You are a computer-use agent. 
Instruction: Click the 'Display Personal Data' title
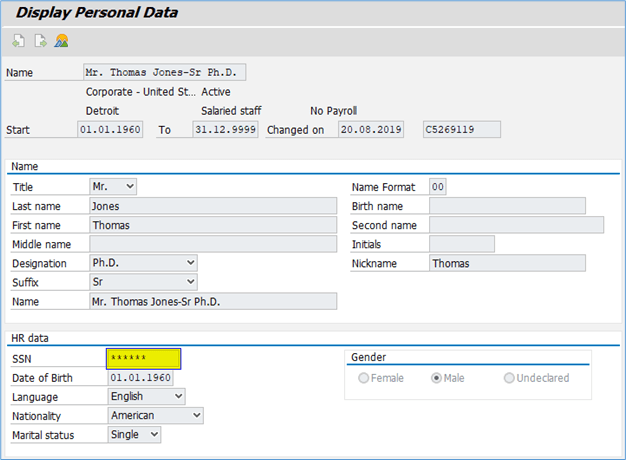click(97, 12)
